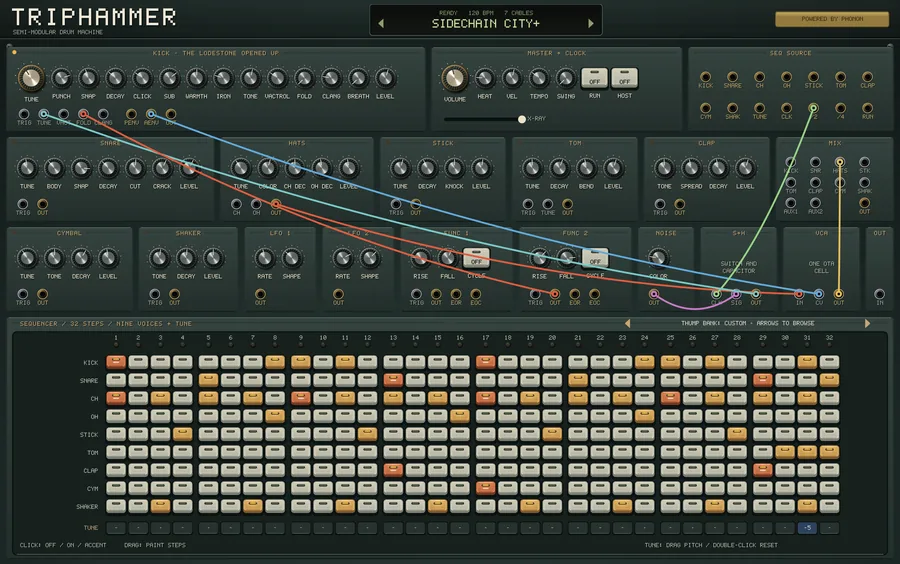The width and height of the screenshot is (900, 564).
Task: Click the Tom BEND knob
Action: coord(586,168)
